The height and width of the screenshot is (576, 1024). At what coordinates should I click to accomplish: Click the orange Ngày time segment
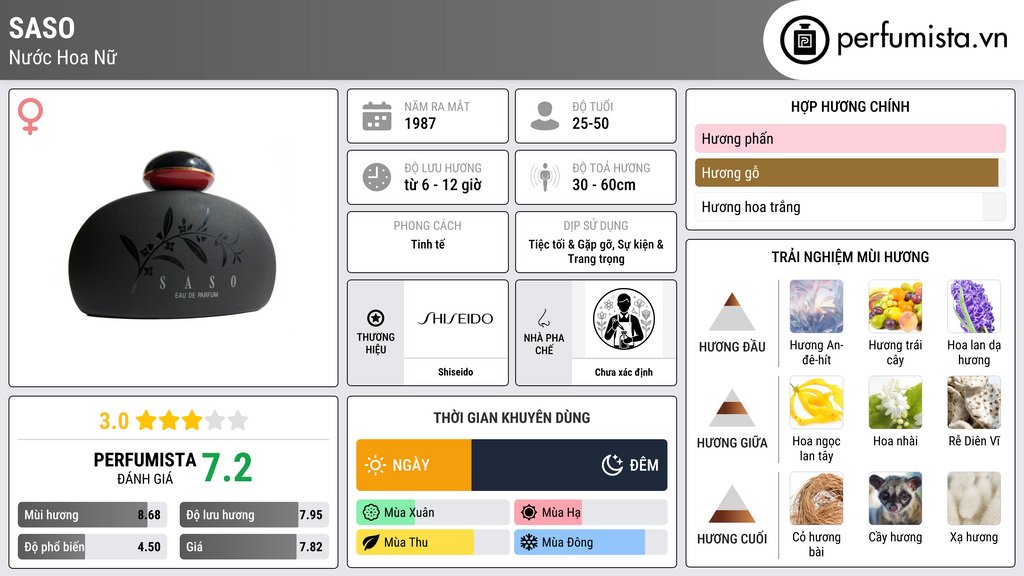tap(414, 465)
